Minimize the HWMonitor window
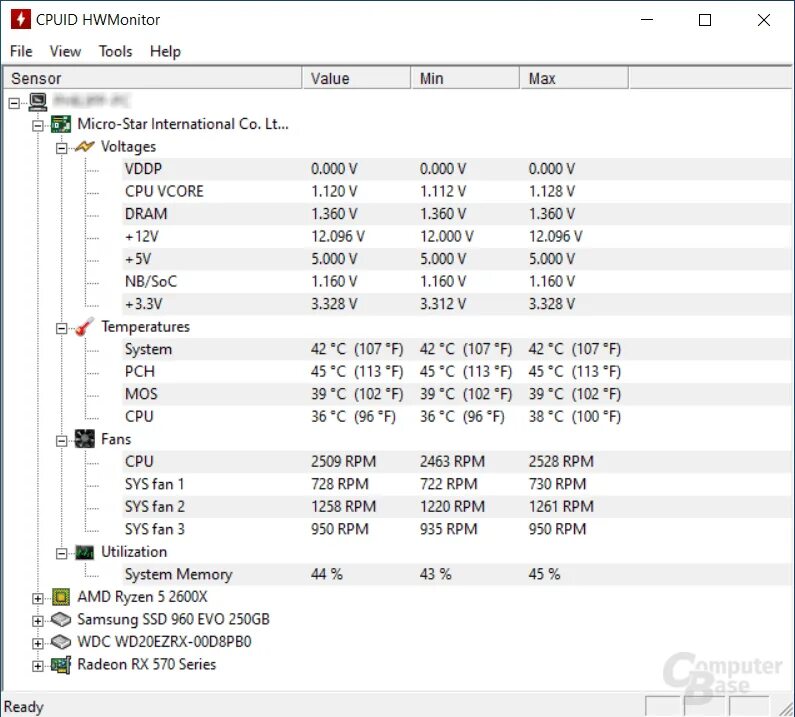Screen dimensions: 795x717 (647, 20)
